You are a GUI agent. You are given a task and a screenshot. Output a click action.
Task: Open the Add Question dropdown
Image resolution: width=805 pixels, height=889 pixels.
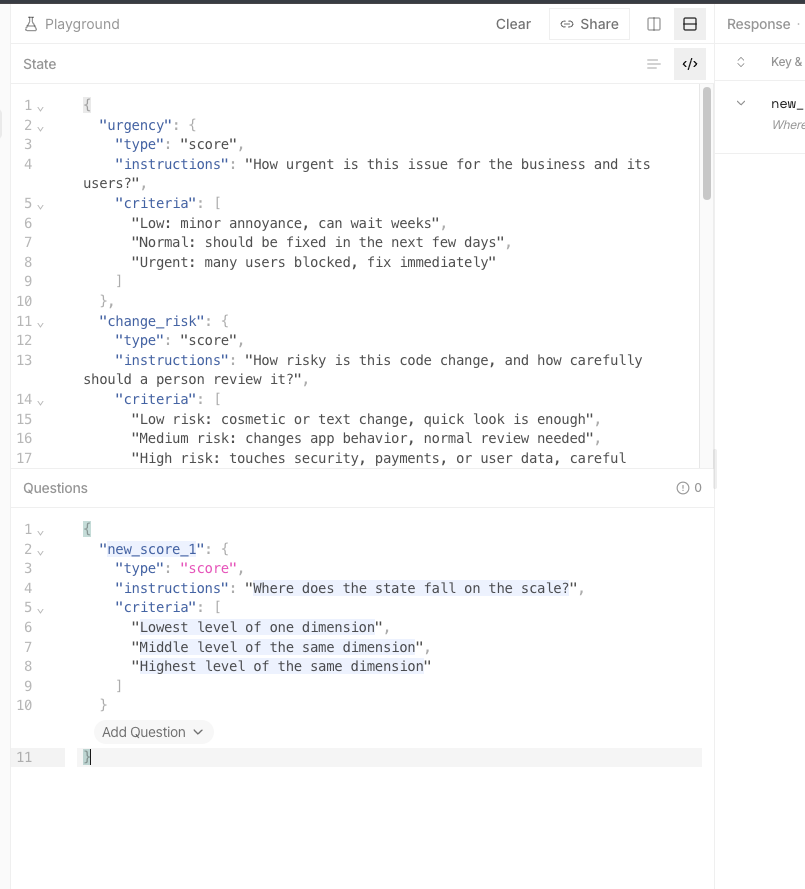click(x=153, y=732)
